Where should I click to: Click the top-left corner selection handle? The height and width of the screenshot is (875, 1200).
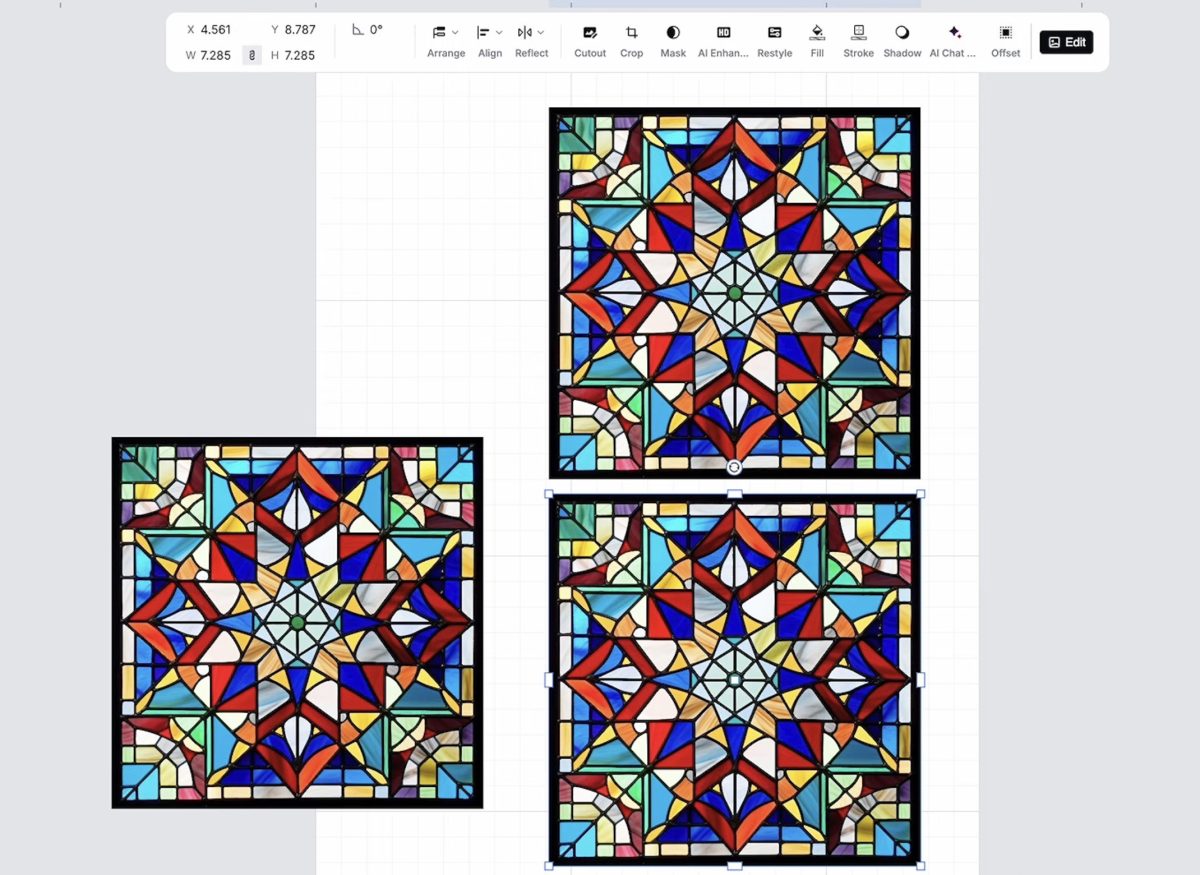pyautogui.click(x=548, y=494)
